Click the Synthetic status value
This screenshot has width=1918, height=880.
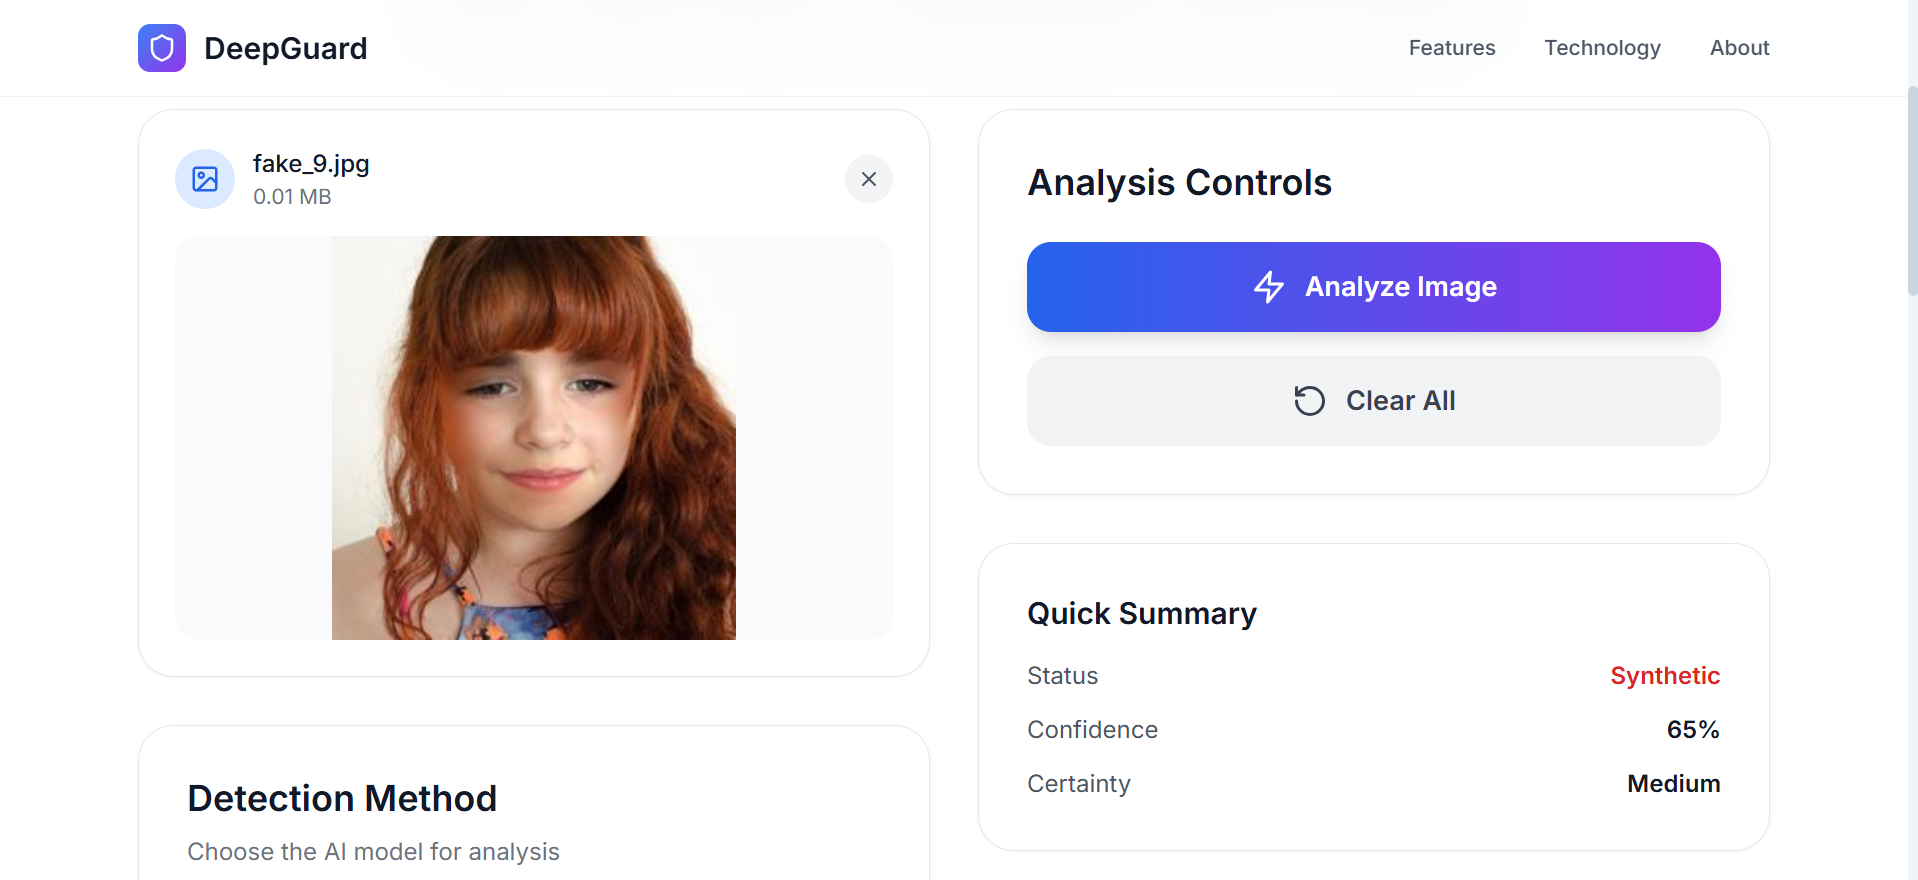tap(1665, 676)
